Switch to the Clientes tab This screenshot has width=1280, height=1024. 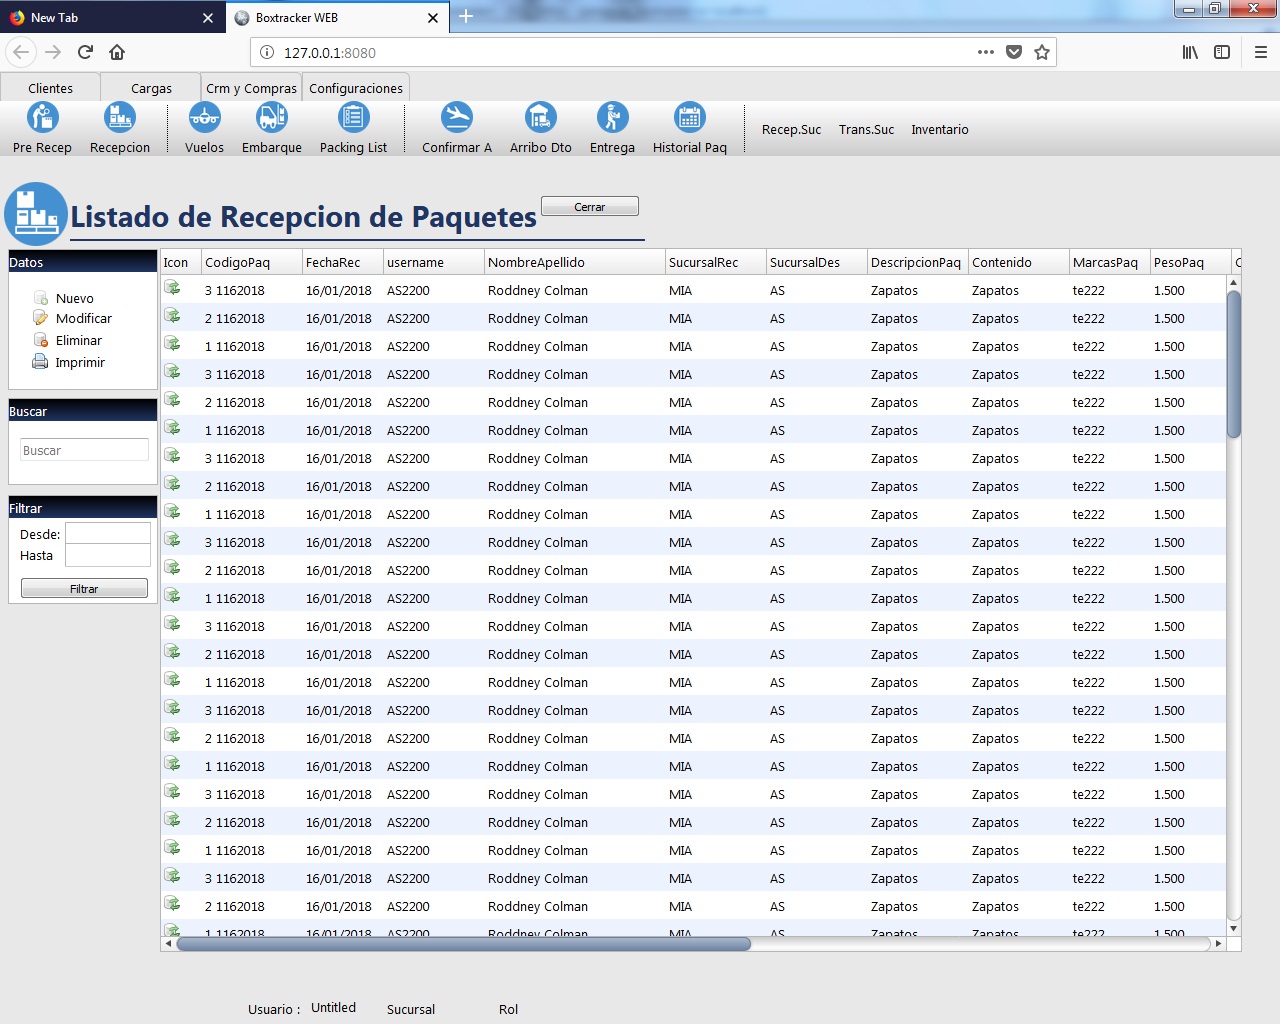50,88
